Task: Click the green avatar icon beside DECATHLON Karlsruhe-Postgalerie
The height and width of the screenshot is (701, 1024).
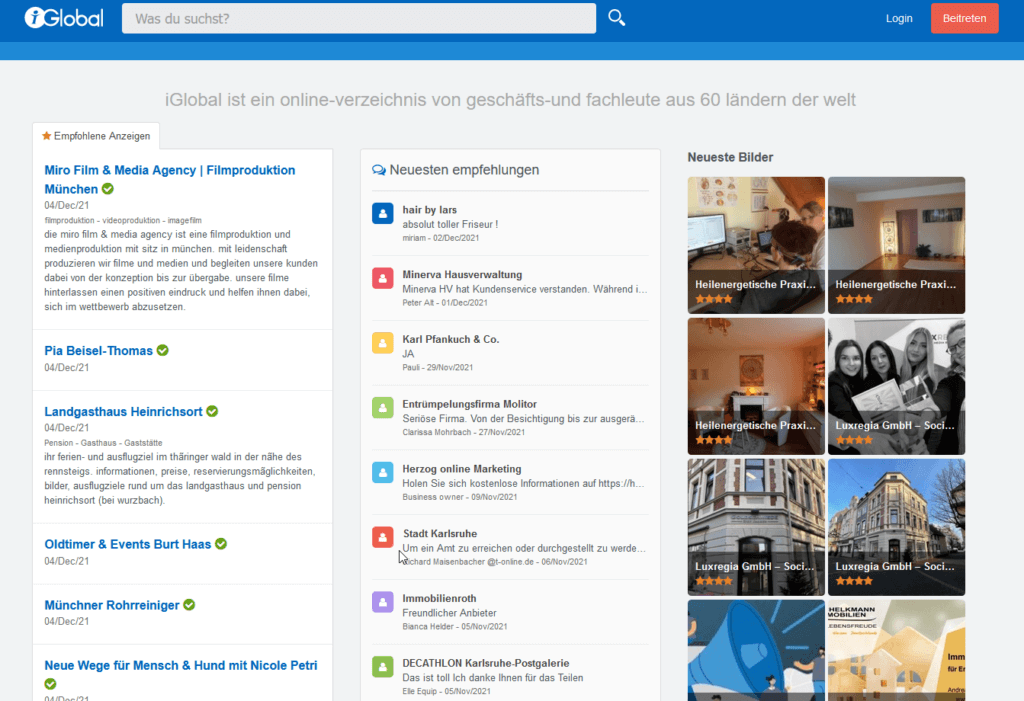Action: 382,667
